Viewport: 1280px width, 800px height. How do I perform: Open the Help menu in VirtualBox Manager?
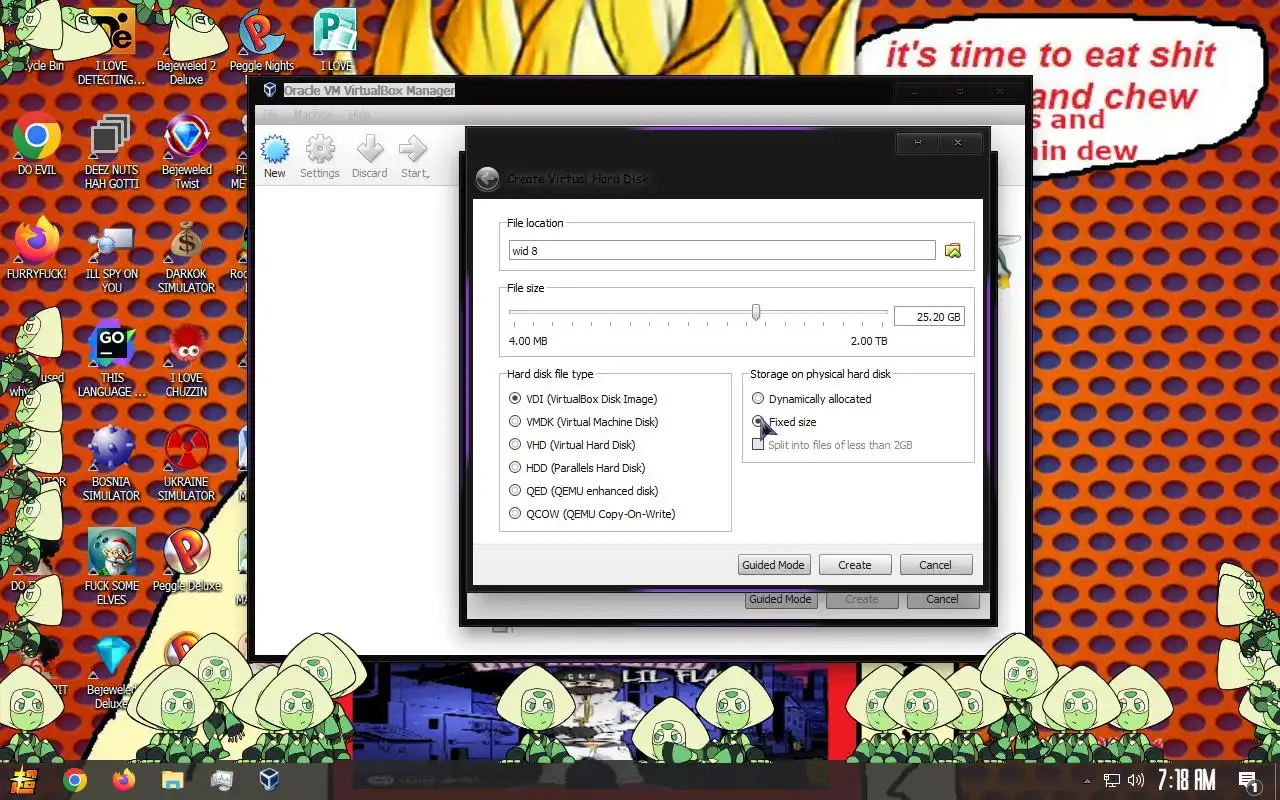point(359,115)
